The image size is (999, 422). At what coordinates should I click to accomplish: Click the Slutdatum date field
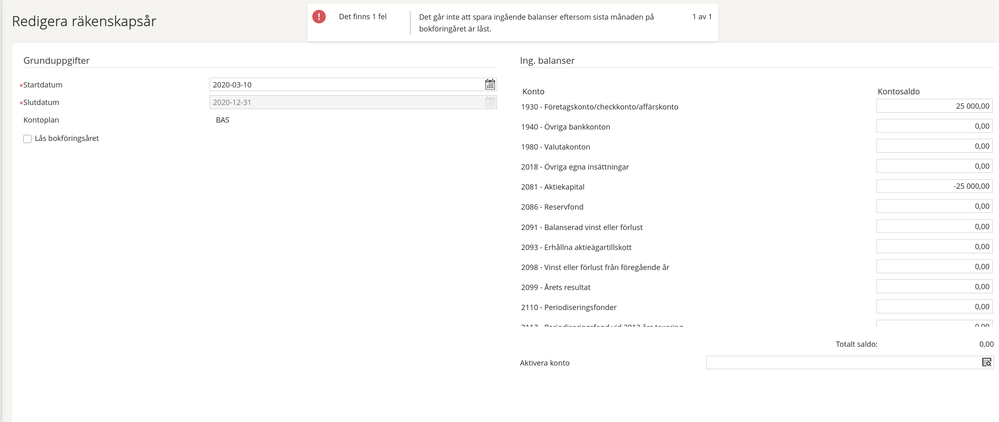(x=353, y=102)
